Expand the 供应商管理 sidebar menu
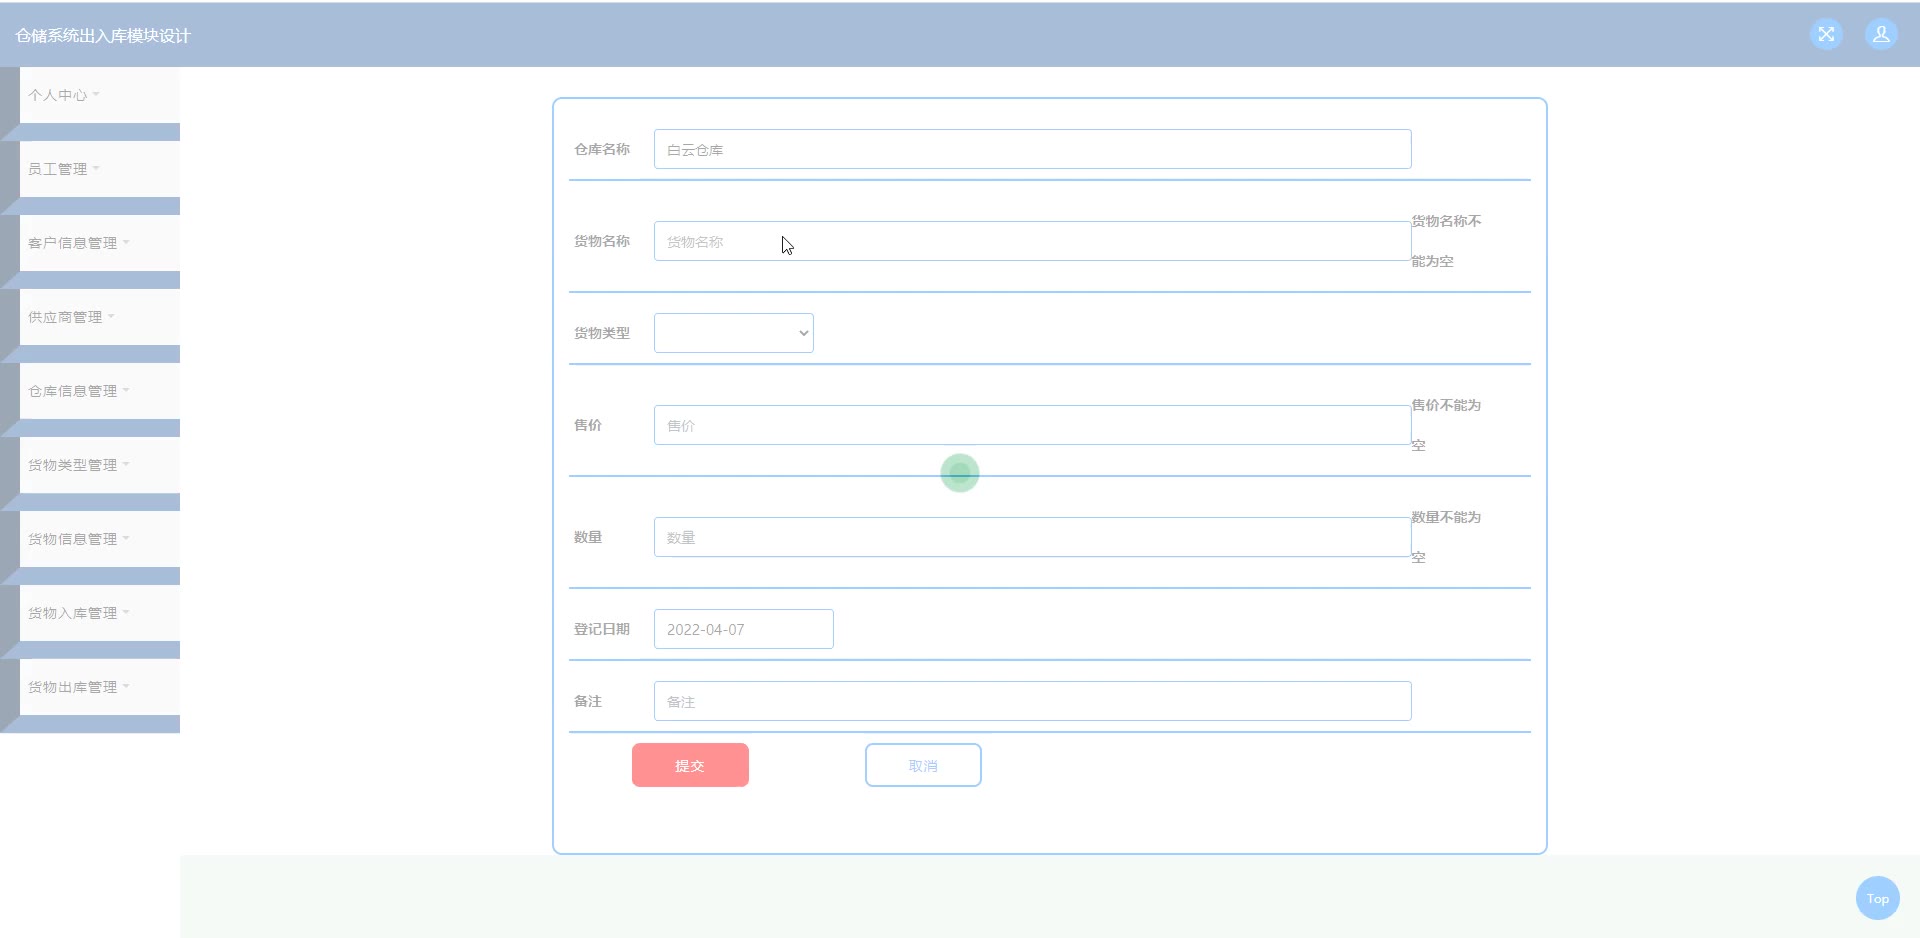This screenshot has height=938, width=1920. [x=99, y=317]
